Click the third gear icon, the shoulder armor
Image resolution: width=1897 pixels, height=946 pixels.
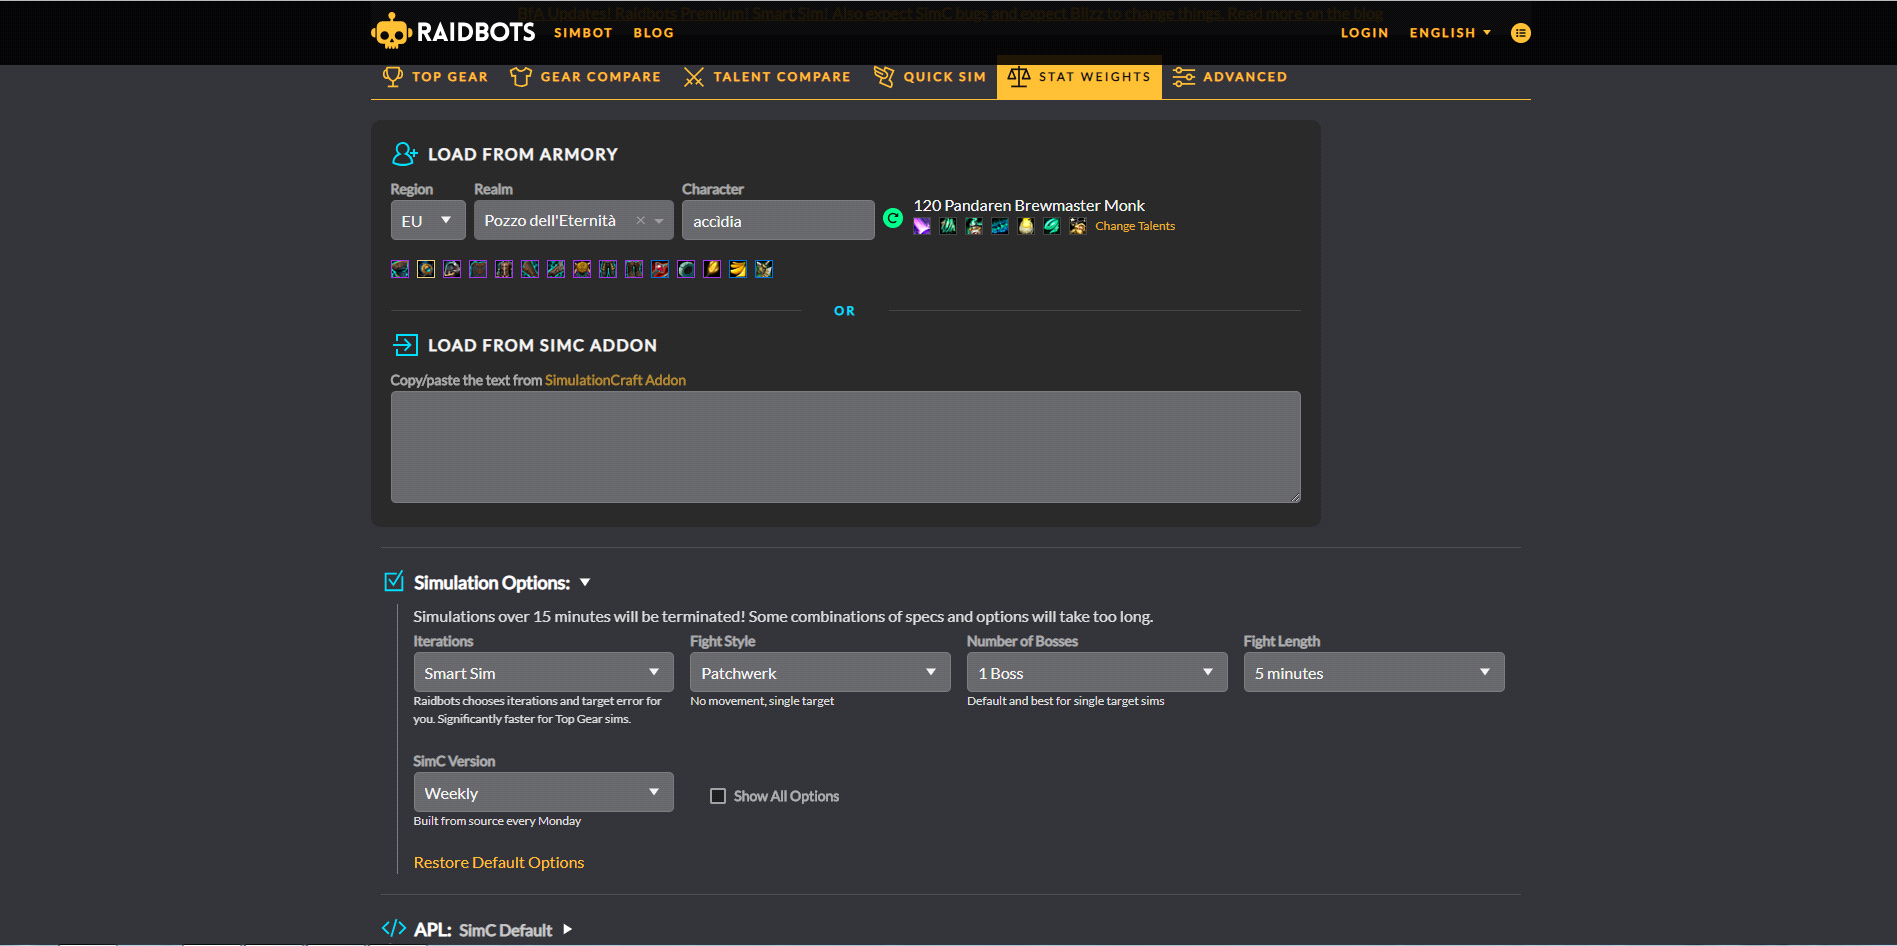[x=452, y=269]
